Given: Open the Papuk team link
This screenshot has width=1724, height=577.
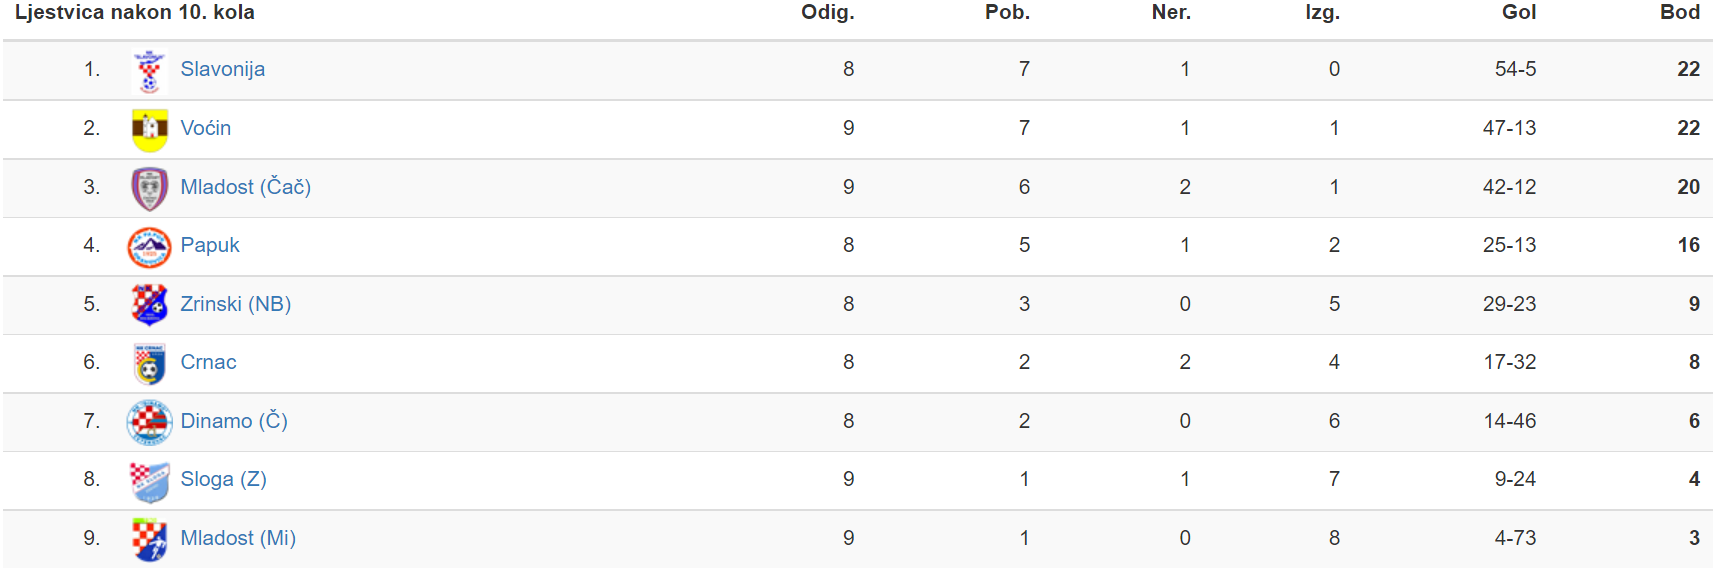Looking at the screenshot, I should (x=210, y=245).
